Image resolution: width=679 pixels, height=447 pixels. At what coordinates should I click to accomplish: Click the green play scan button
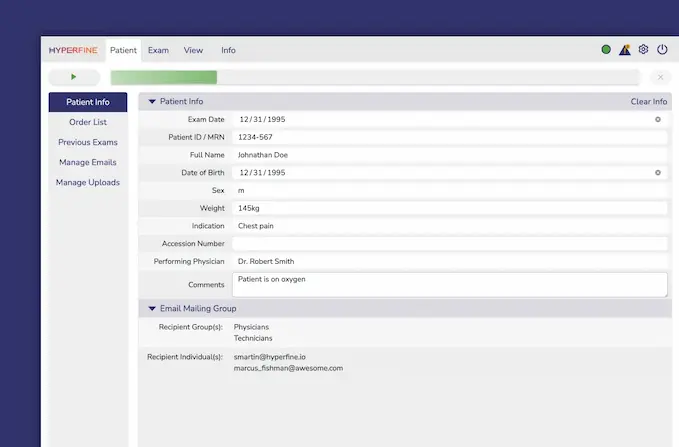[74, 77]
